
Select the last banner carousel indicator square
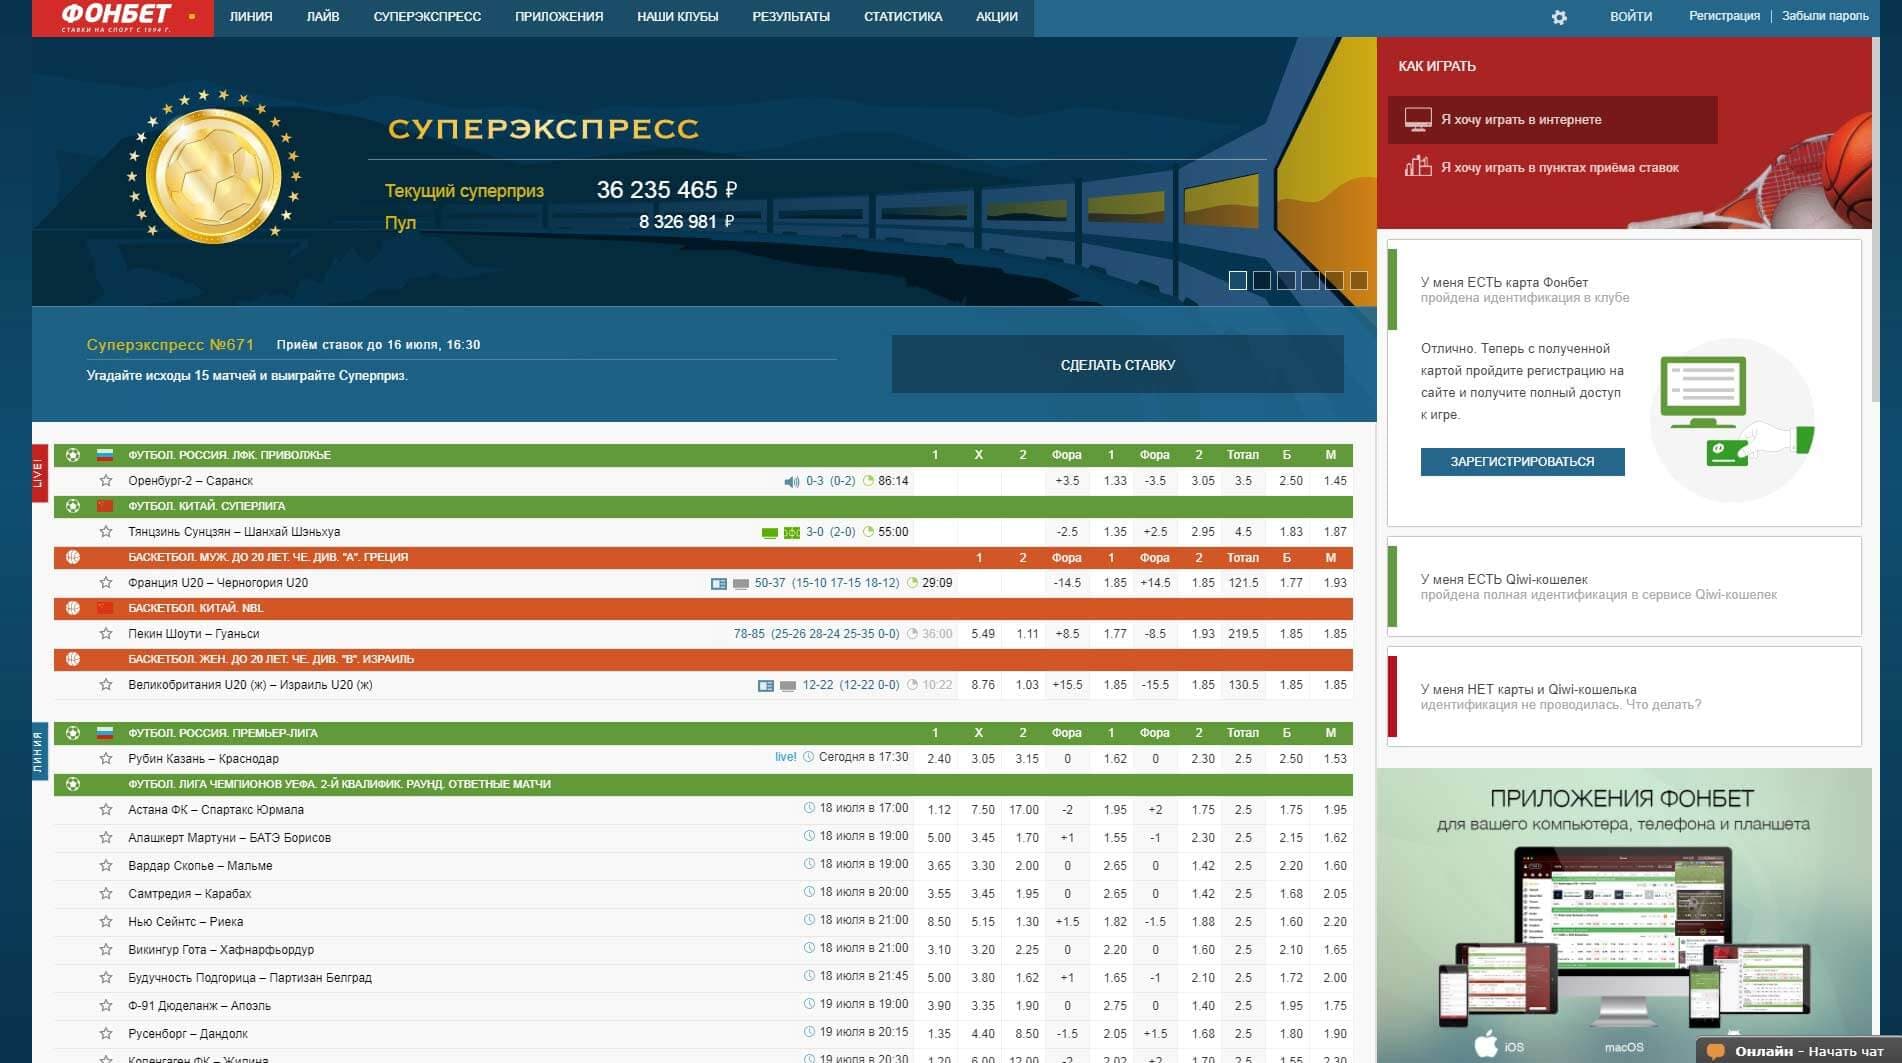pos(1358,281)
